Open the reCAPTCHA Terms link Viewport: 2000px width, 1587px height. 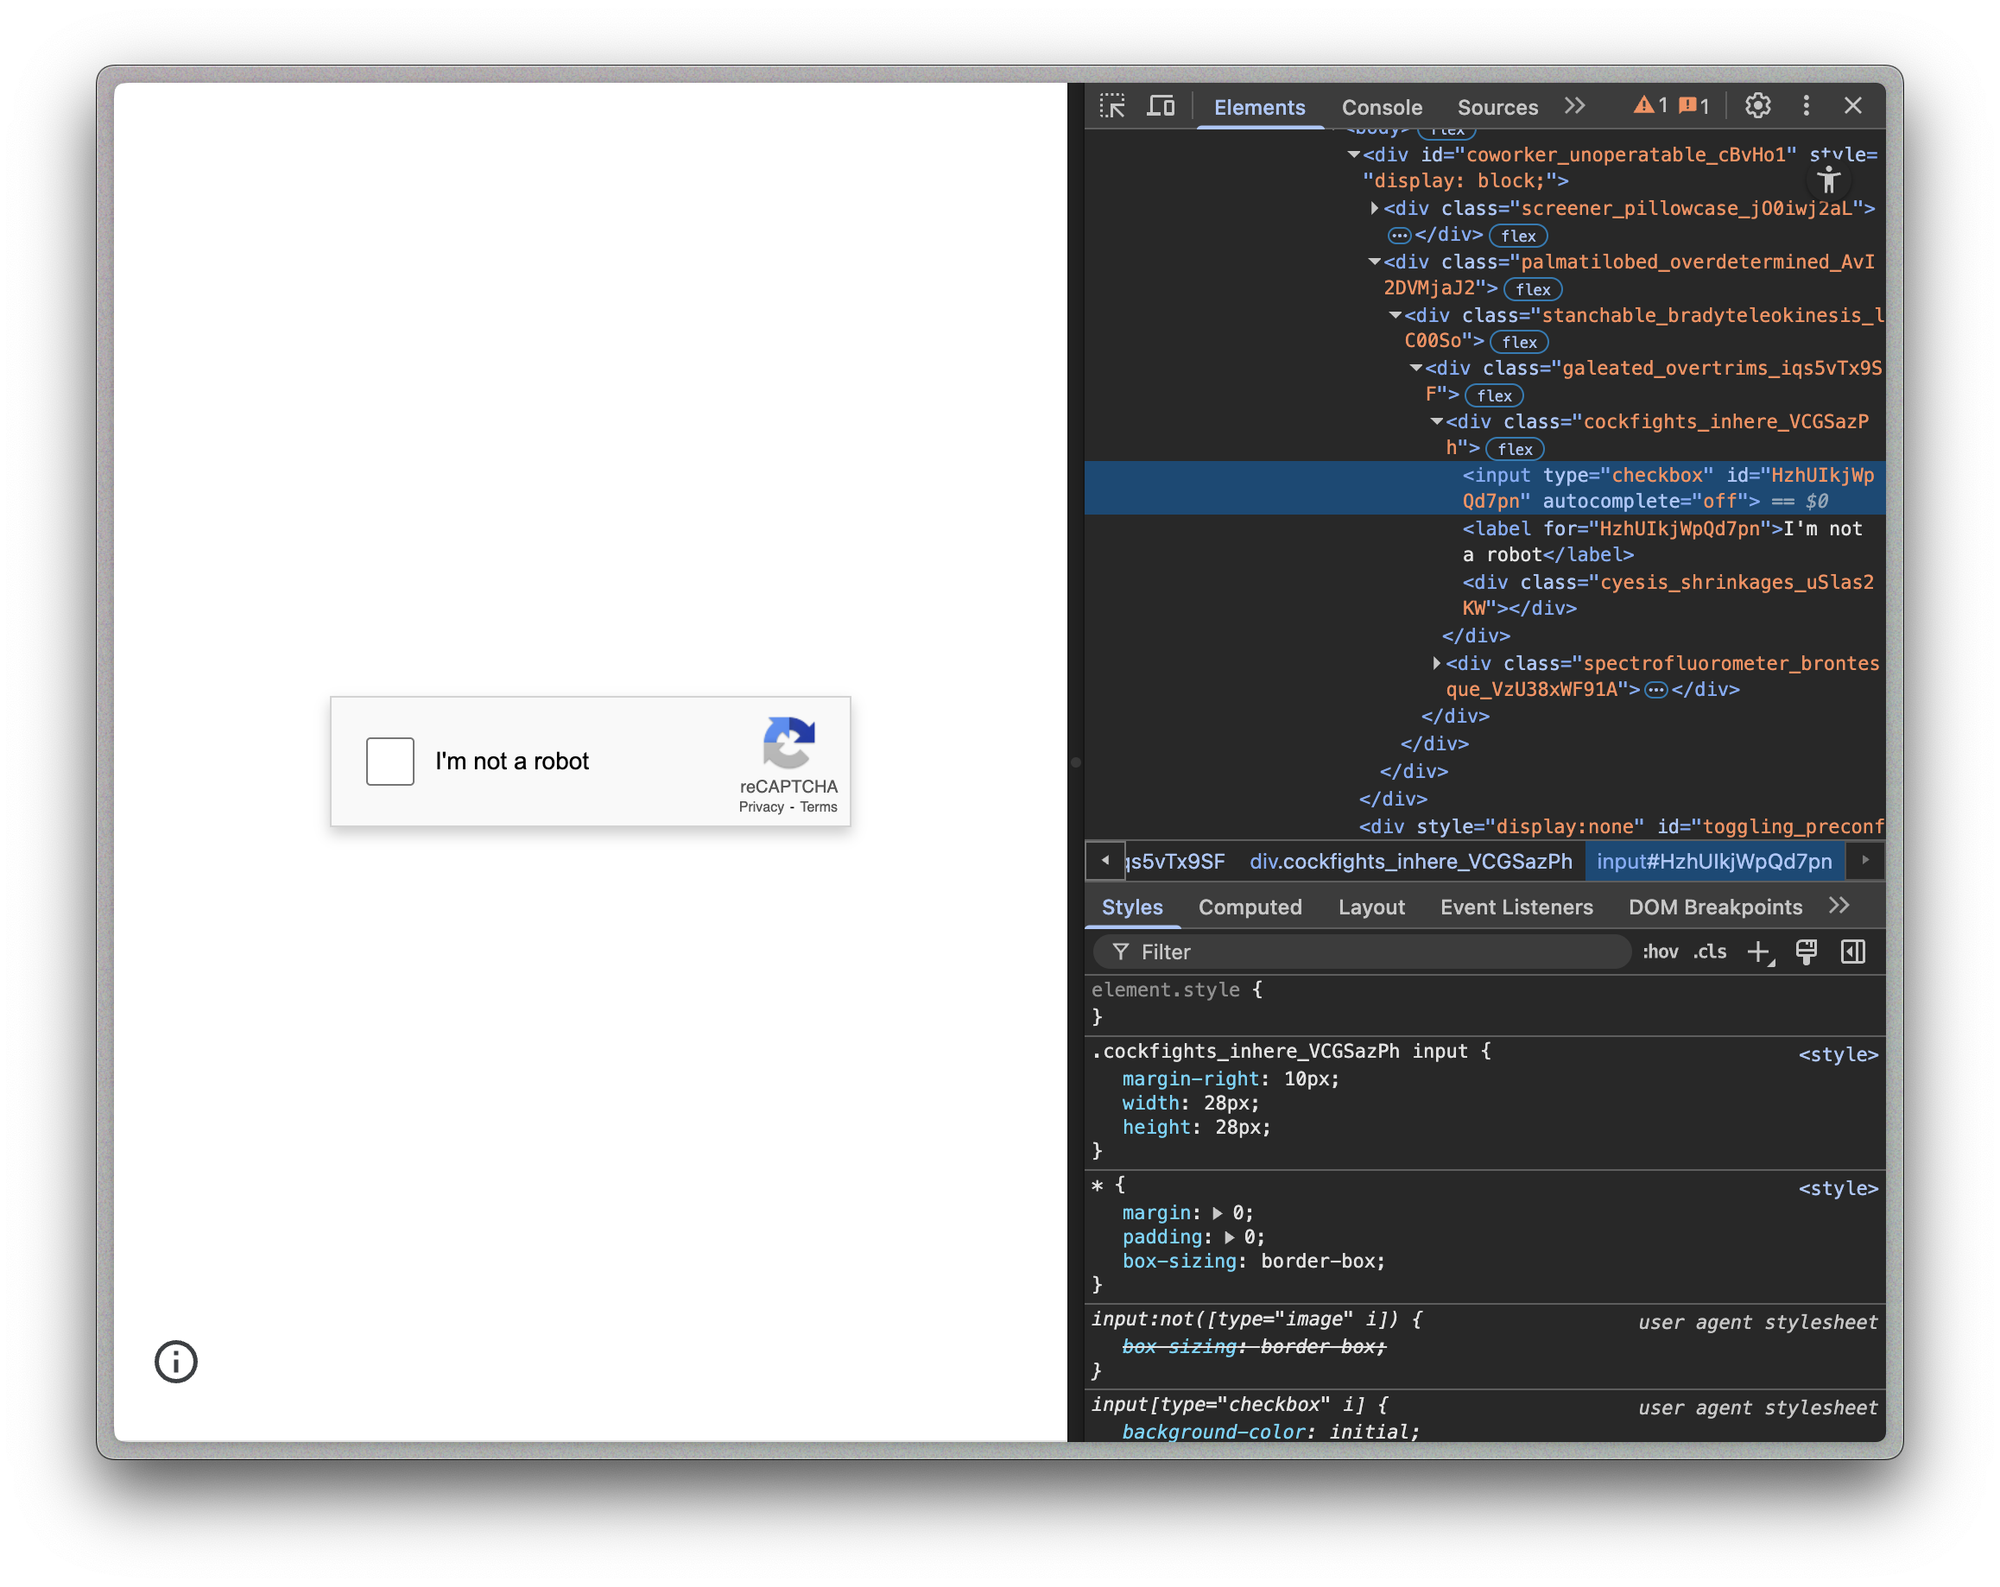pos(818,807)
